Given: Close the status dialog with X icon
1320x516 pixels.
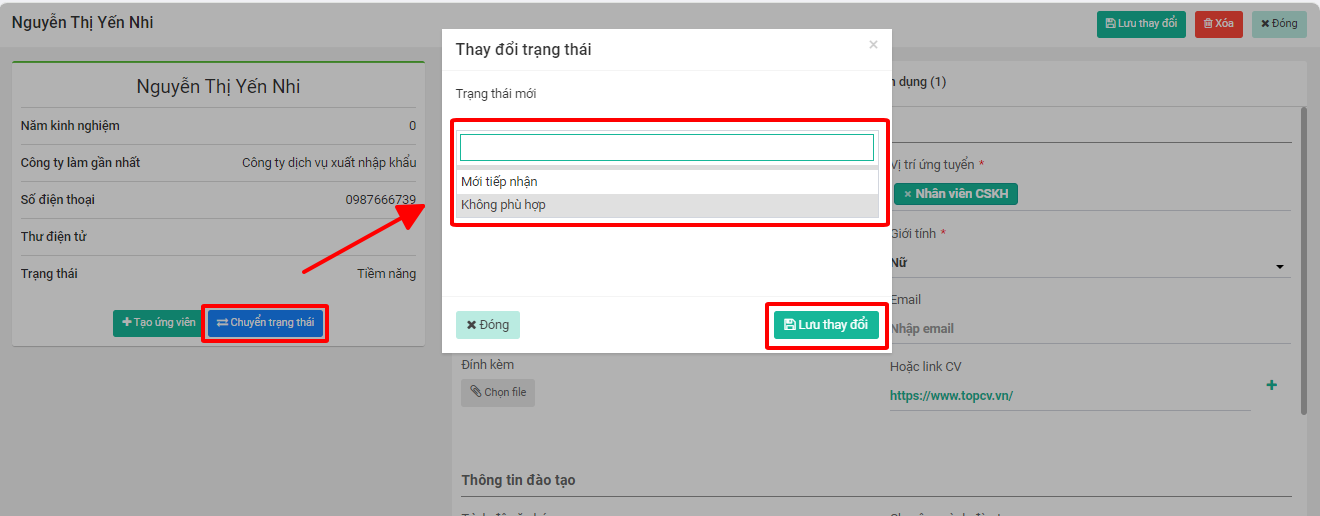Looking at the screenshot, I should (x=873, y=45).
